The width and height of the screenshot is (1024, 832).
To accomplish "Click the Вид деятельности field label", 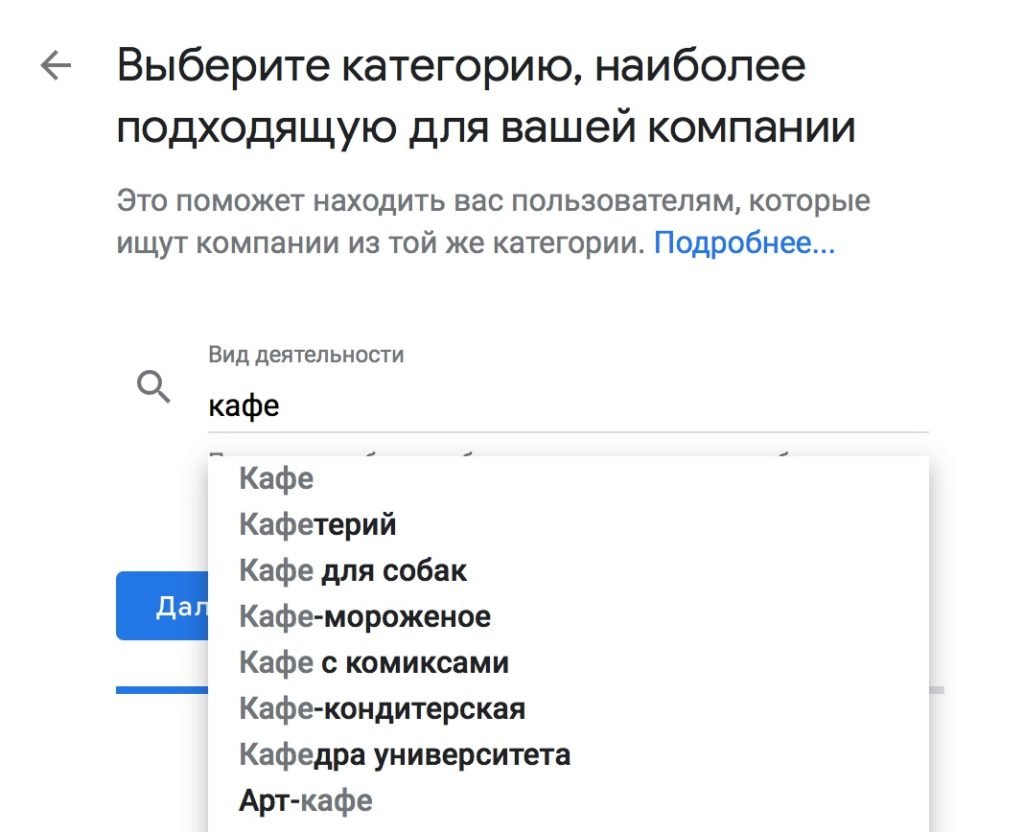I will pyautogui.click(x=304, y=354).
